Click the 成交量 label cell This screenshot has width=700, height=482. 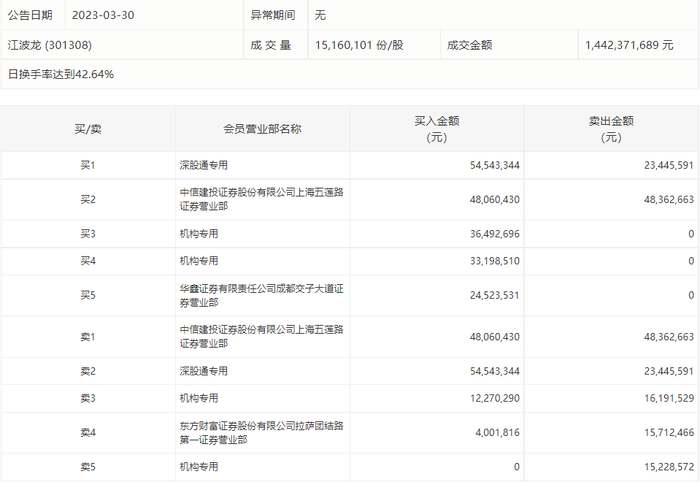coord(276,45)
